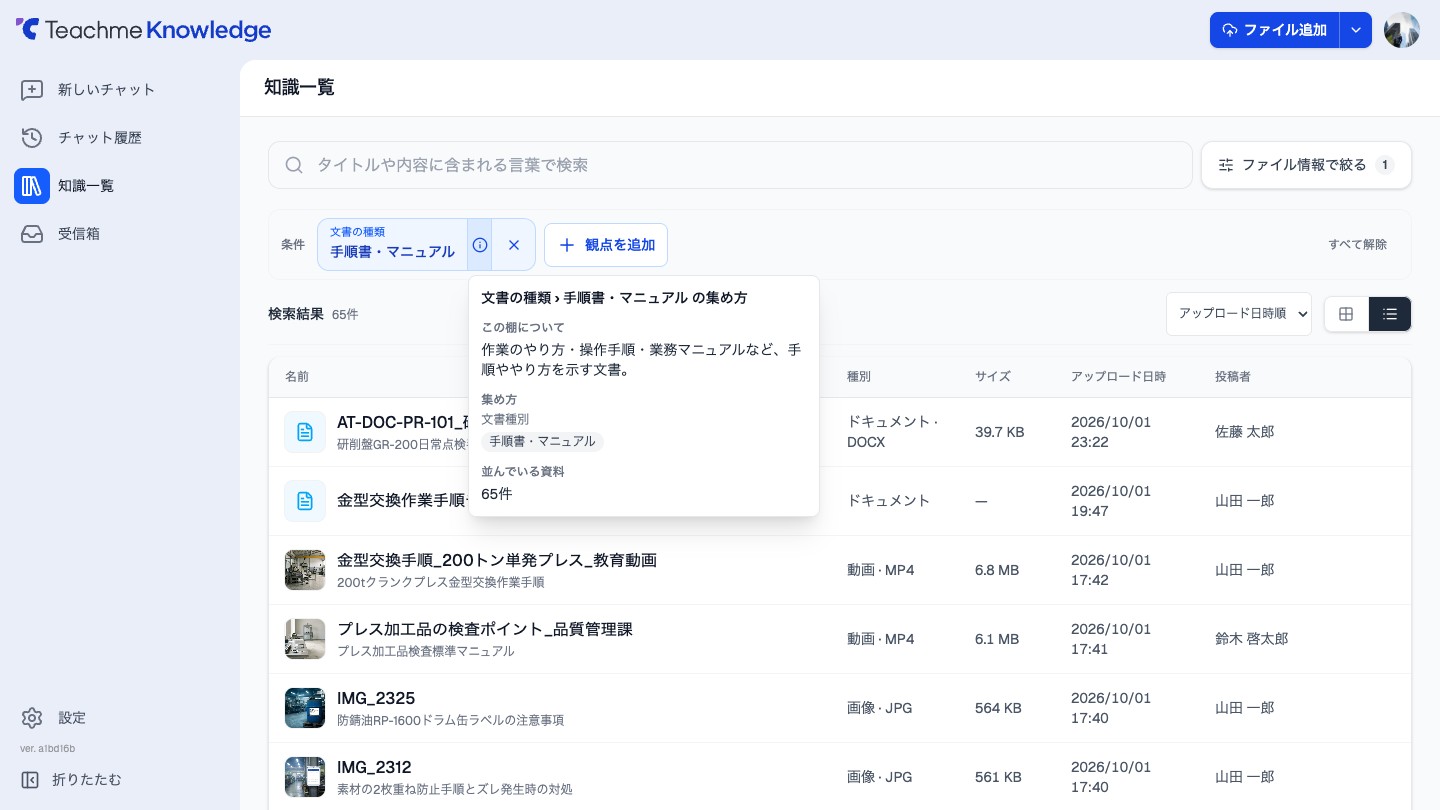Click the document icon for AT-DOC-PR-101 row
Viewport: 1440px width, 810px height.
pyautogui.click(x=305, y=432)
